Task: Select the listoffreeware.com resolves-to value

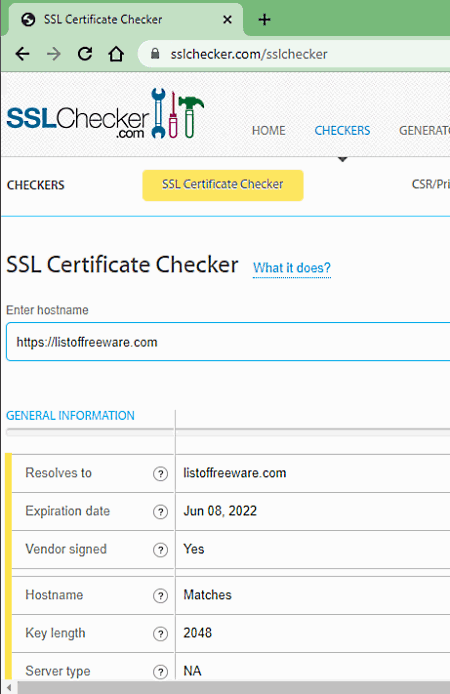Action: coord(235,473)
